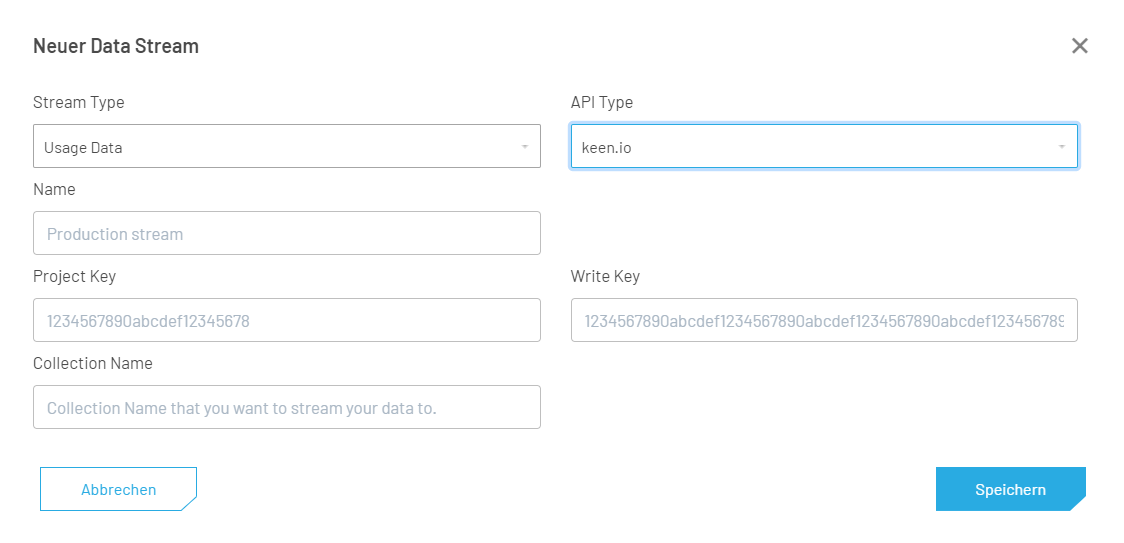Focus the Collection Name input field
The height and width of the screenshot is (543, 1124).
point(287,407)
